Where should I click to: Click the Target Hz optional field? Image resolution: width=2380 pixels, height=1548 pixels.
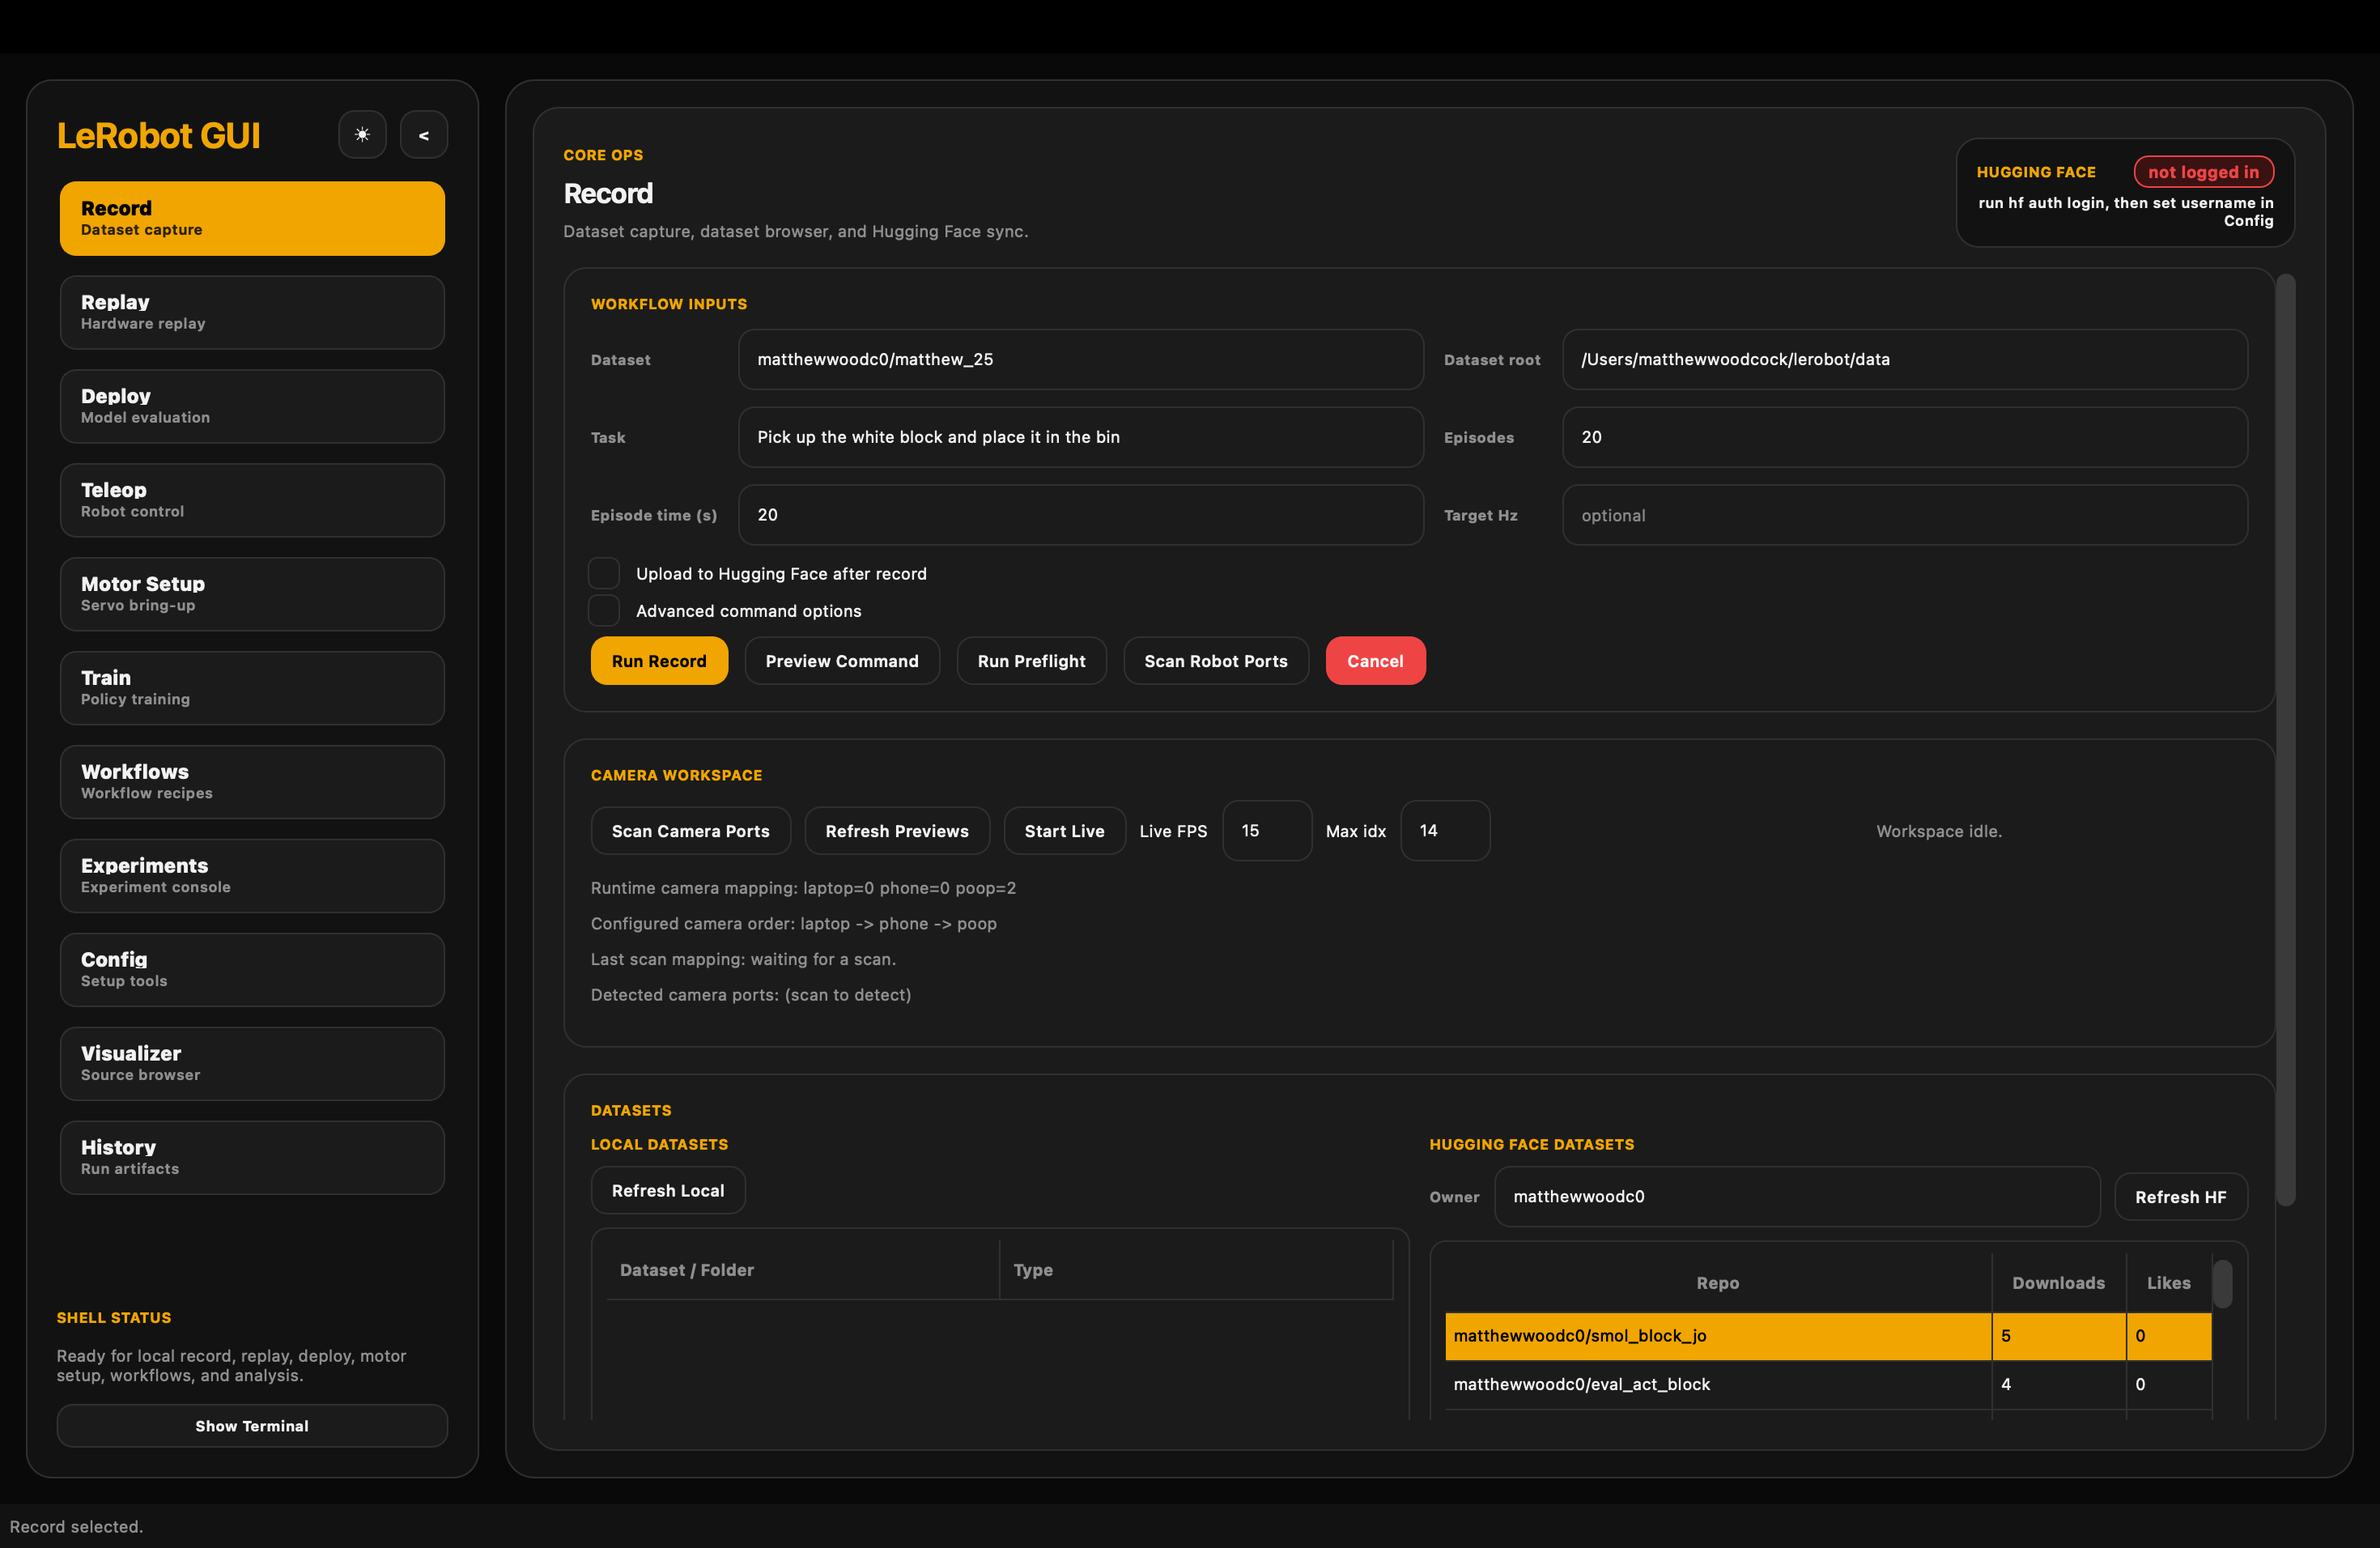1905,515
